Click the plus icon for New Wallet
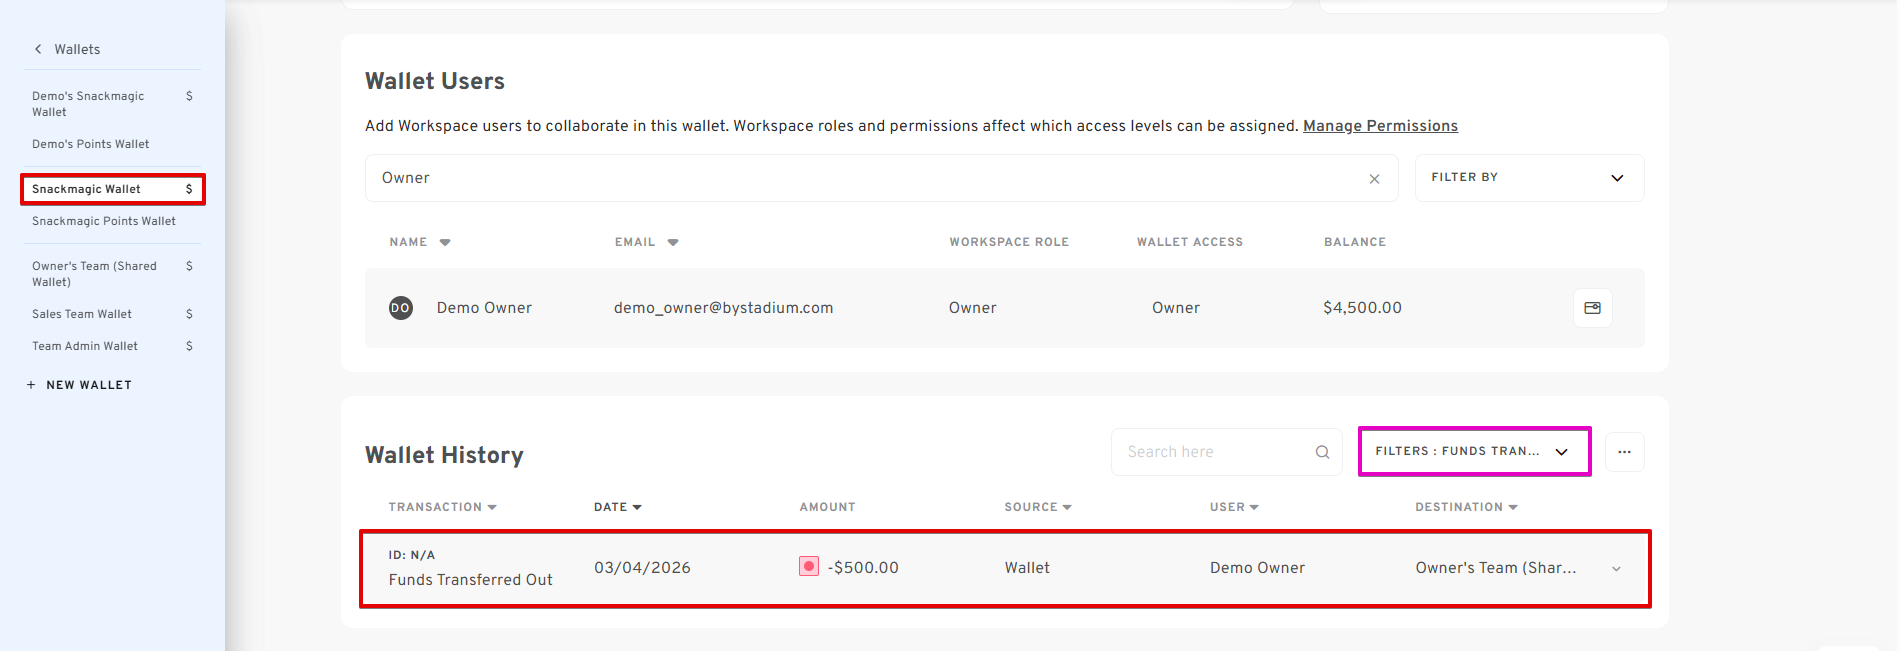Screen dimensions: 1900x651 click(x=31, y=385)
